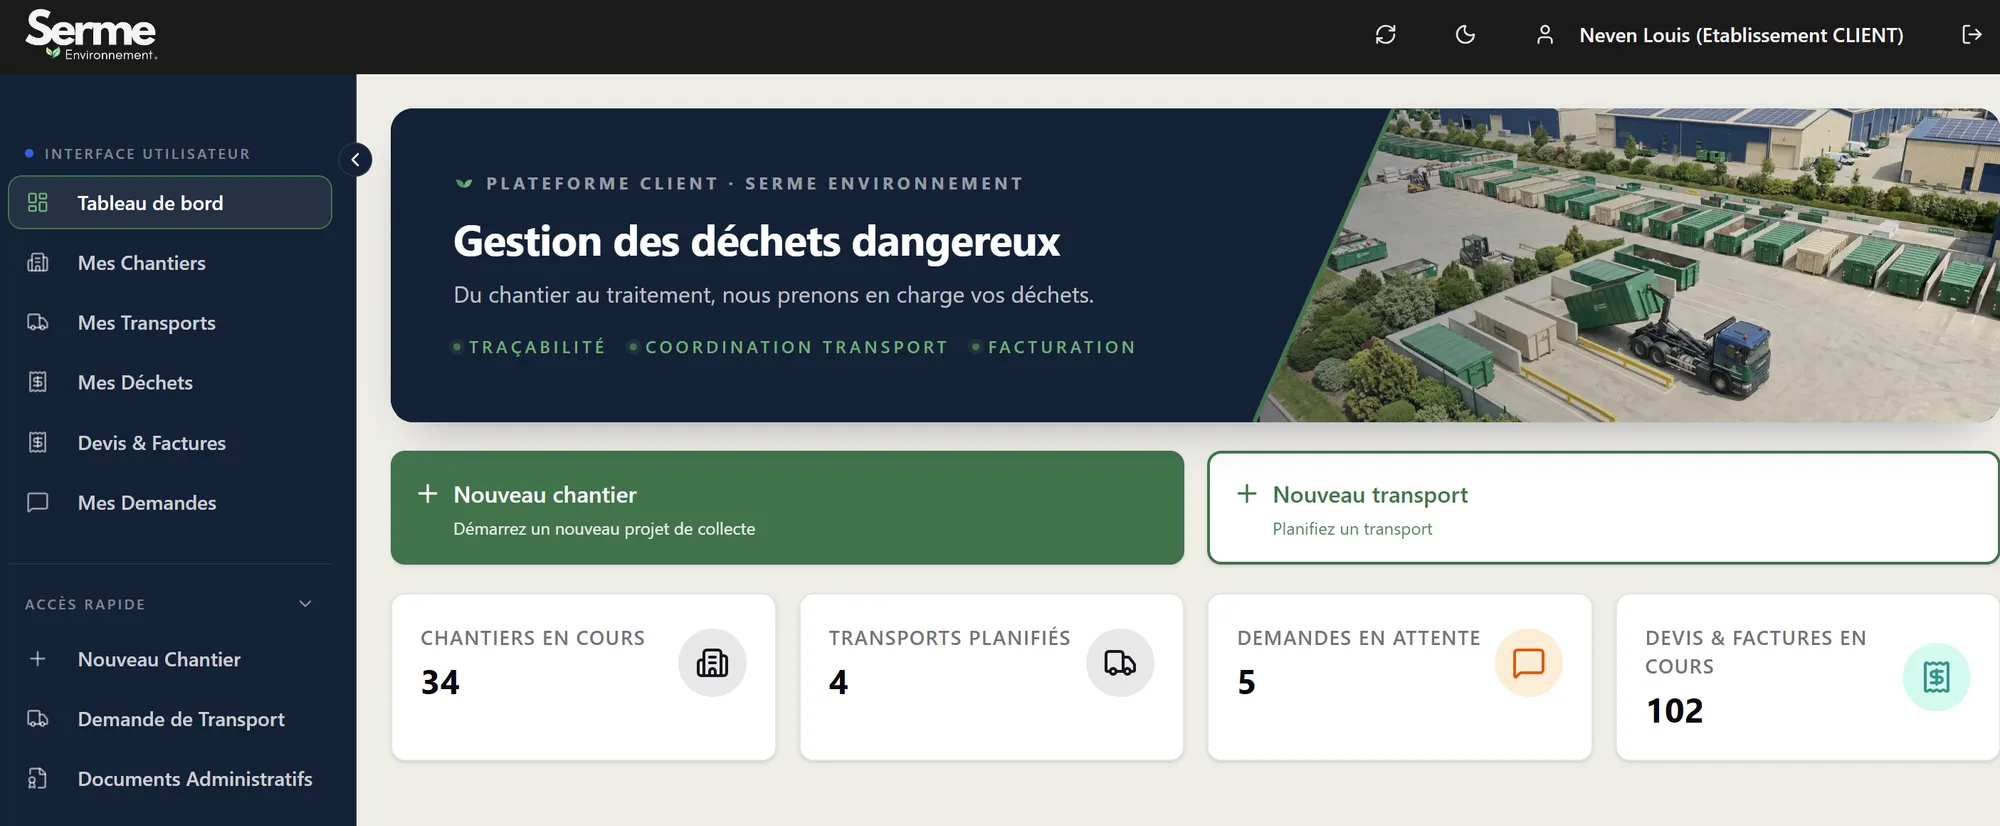This screenshot has width=2000, height=826.
Task: Click the Serme Environnement logo
Action: pos(91,36)
